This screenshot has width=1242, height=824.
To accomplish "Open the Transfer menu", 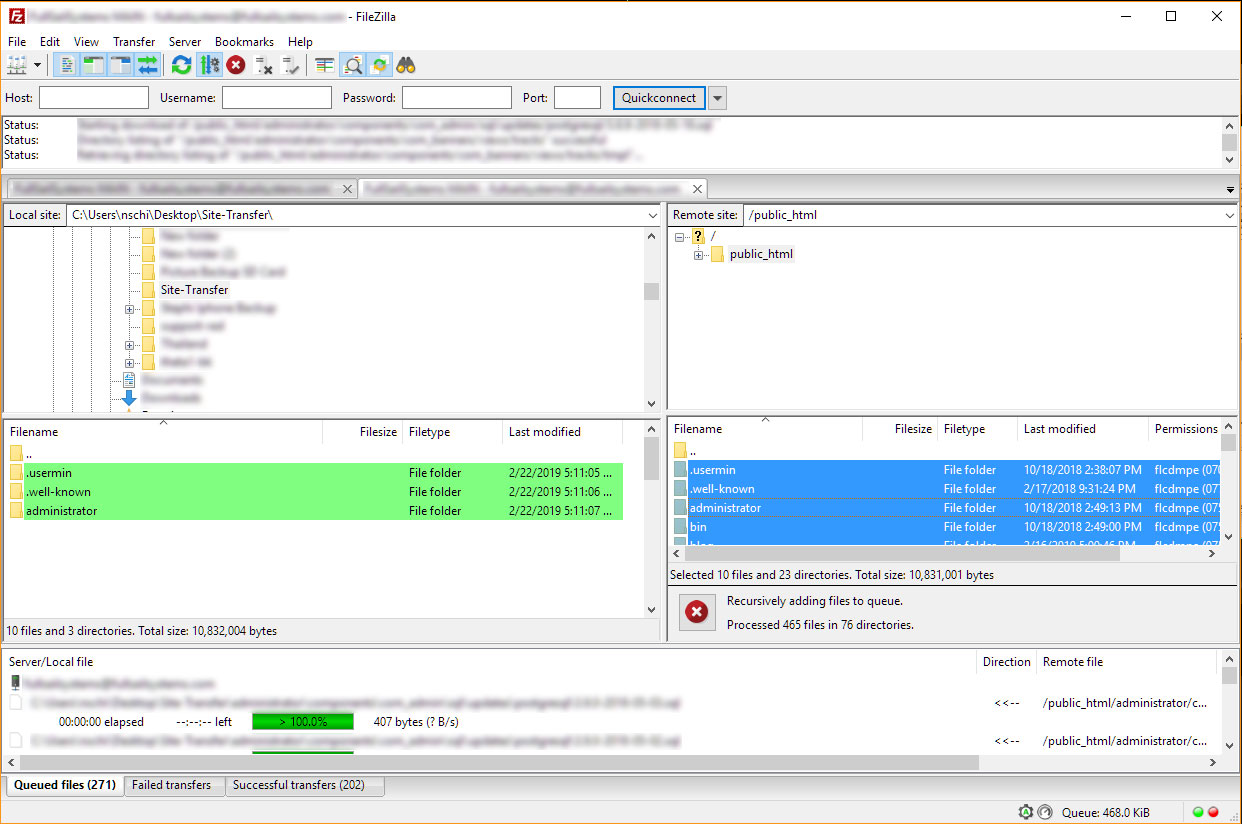I will point(134,42).
